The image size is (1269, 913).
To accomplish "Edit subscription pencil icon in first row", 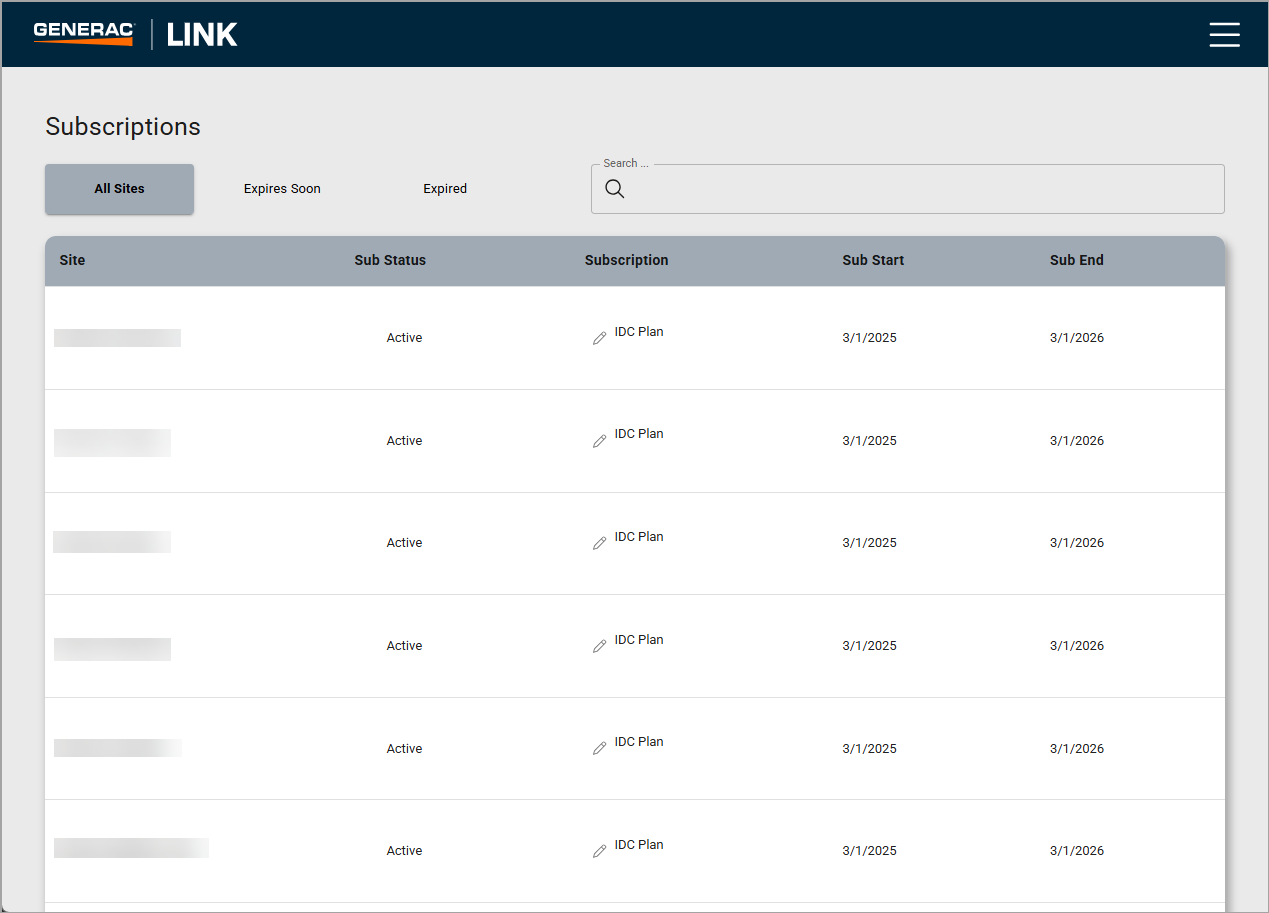I will click(x=599, y=339).
